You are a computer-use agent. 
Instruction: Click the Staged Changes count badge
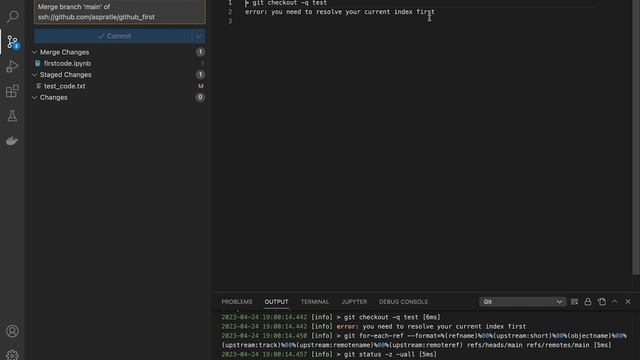(x=200, y=75)
